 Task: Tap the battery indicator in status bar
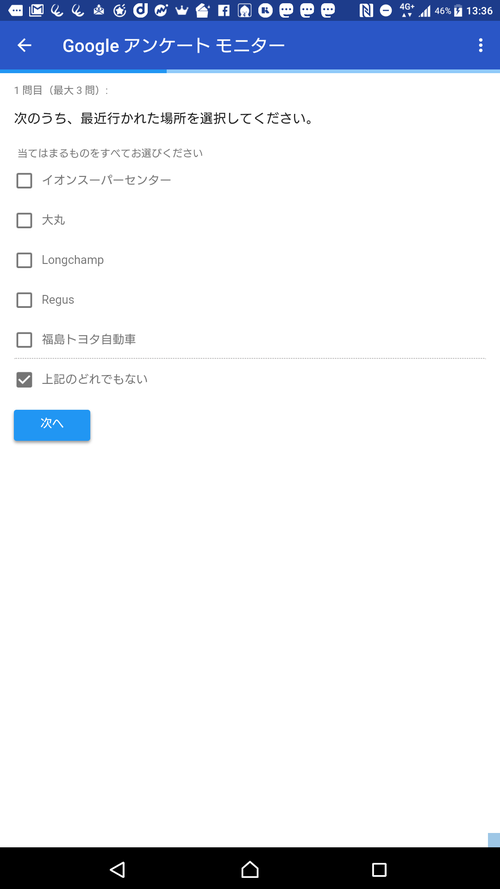coord(458,10)
